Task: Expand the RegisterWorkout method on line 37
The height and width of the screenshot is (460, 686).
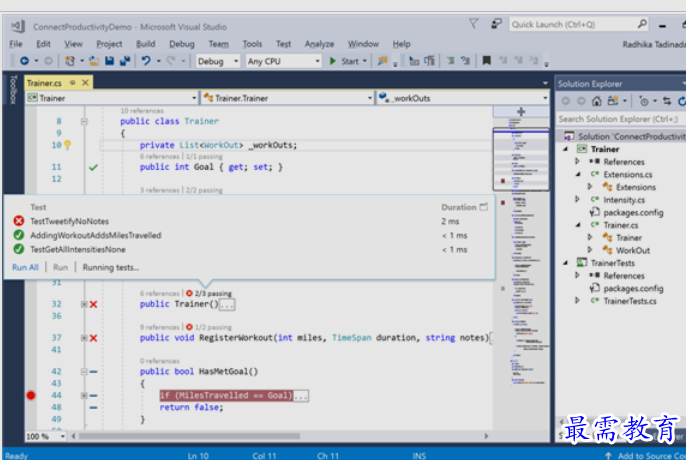Action: 84,338
